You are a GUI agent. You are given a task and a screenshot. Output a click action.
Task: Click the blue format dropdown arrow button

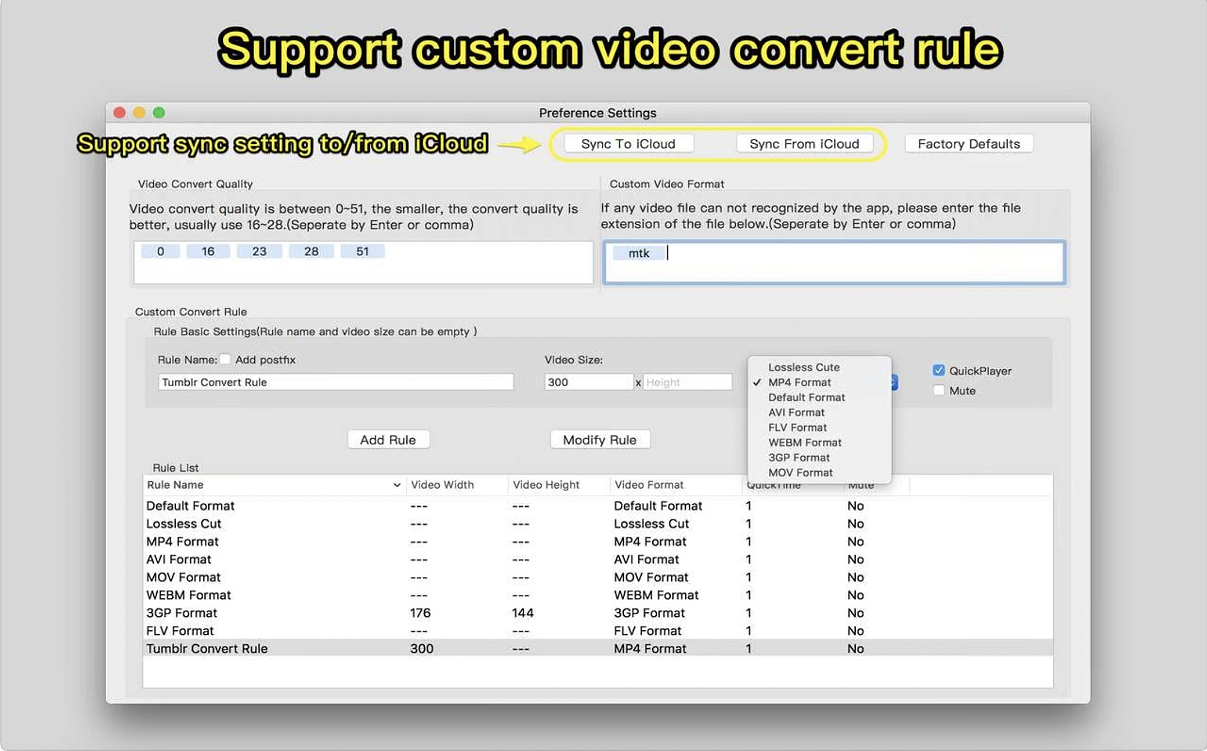tap(893, 382)
